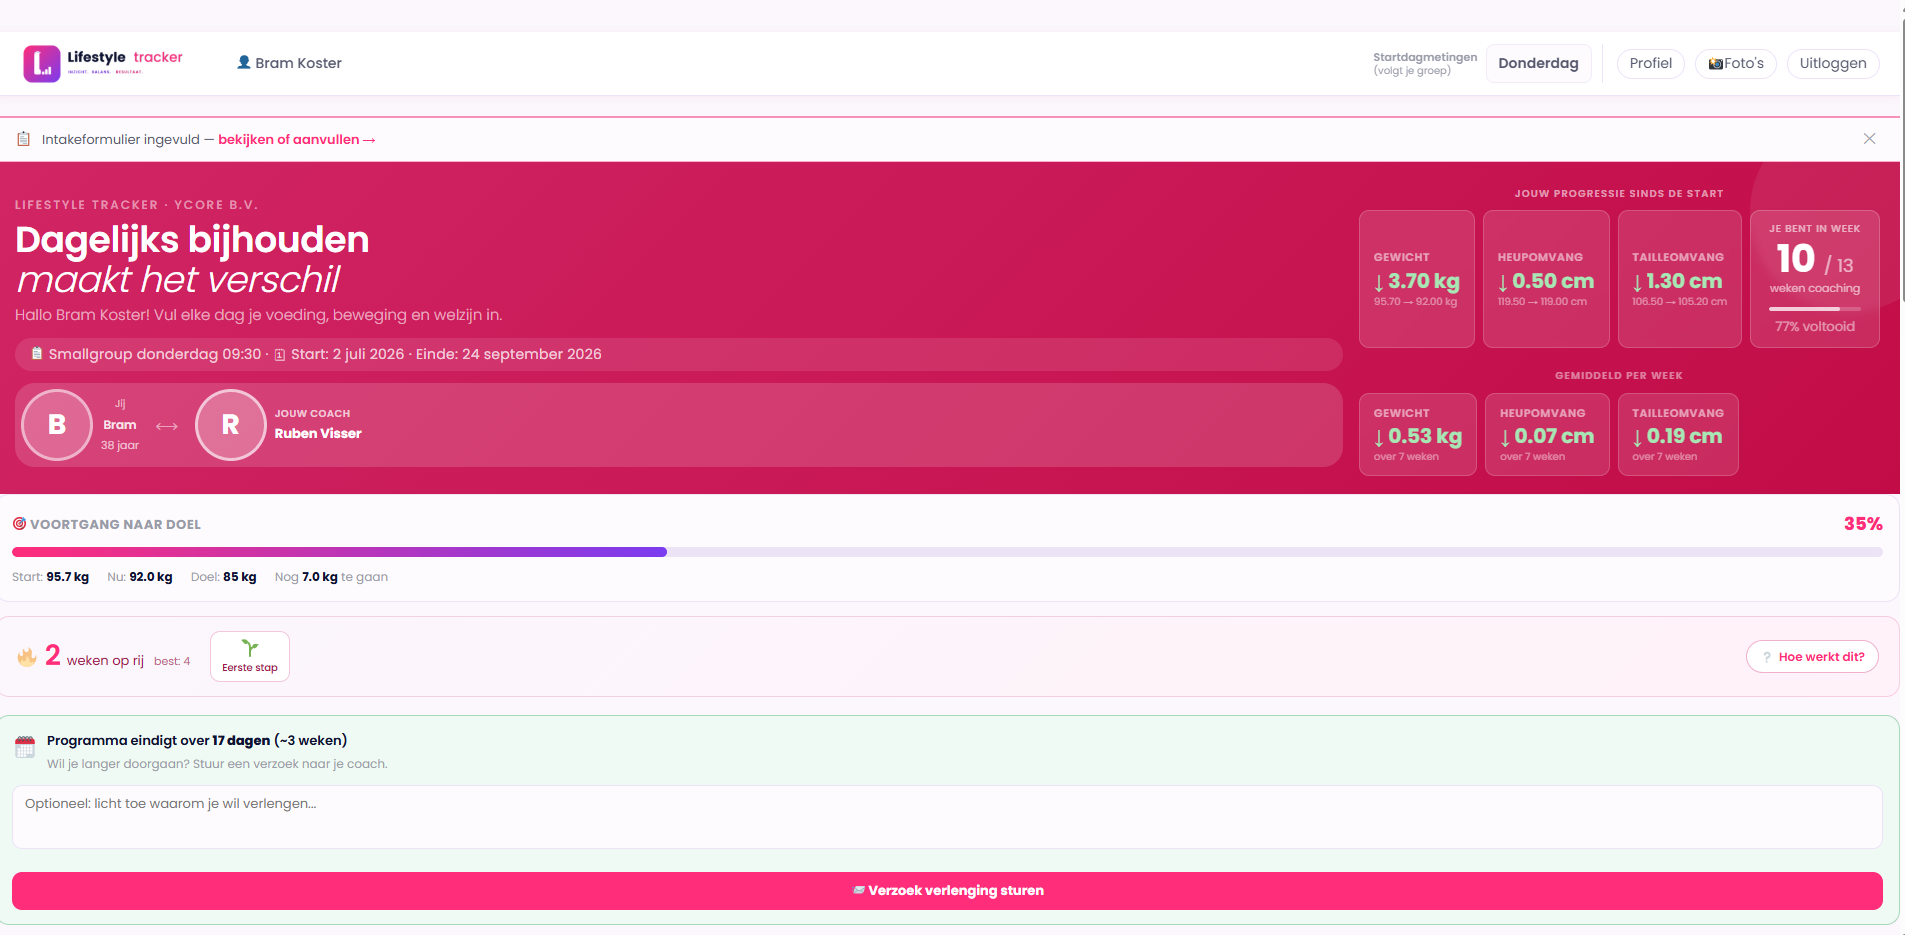Click the R avatar circle of coach
The height and width of the screenshot is (935, 1905).
pos(230,425)
